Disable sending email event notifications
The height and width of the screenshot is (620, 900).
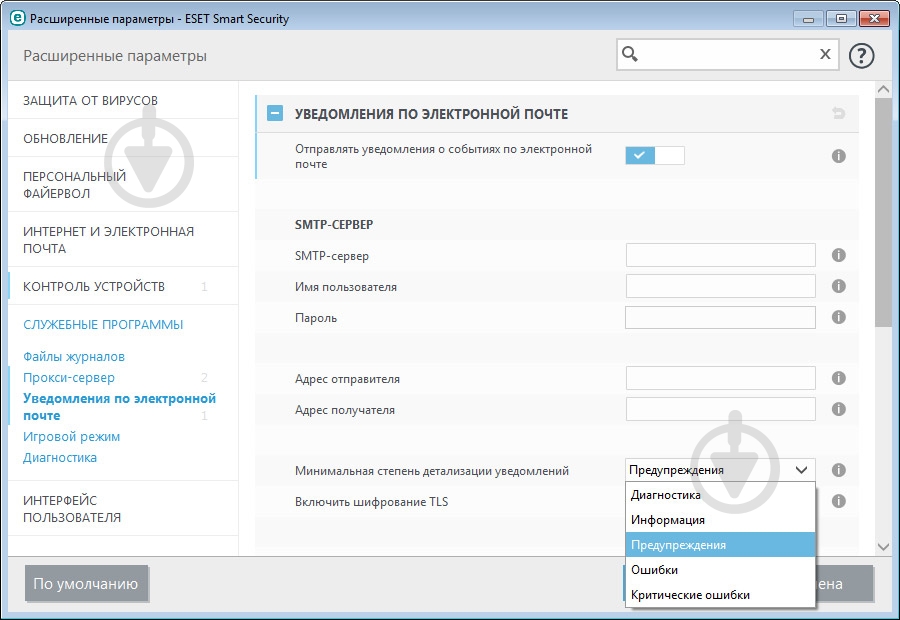656,156
